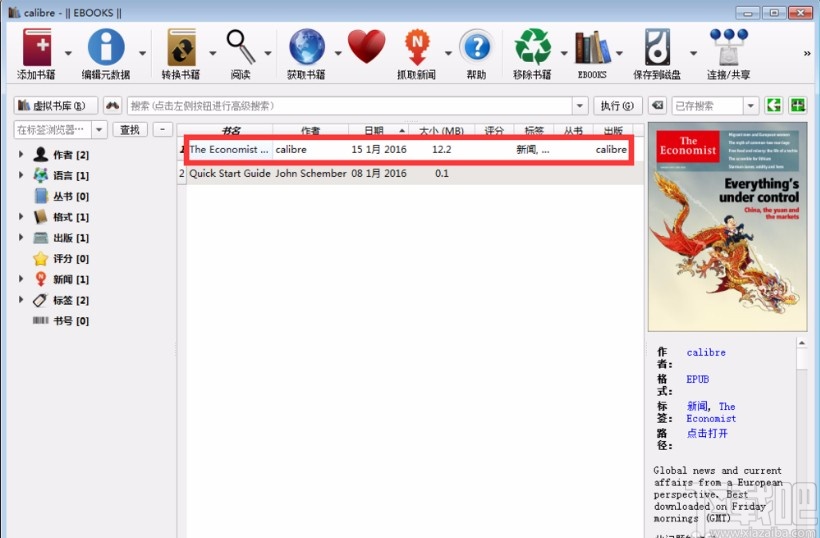Image resolution: width=820 pixels, height=538 pixels.
Task: Click the Get books globe icon
Action: [307, 47]
